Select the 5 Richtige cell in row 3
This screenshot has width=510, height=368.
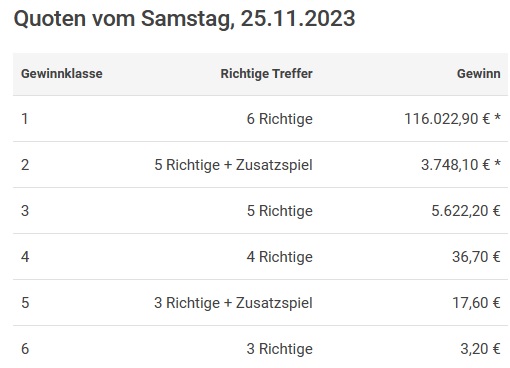[x=280, y=211]
